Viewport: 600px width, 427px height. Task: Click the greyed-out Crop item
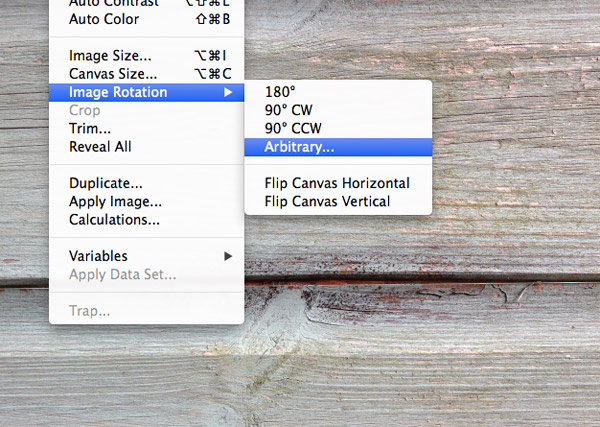(x=84, y=110)
